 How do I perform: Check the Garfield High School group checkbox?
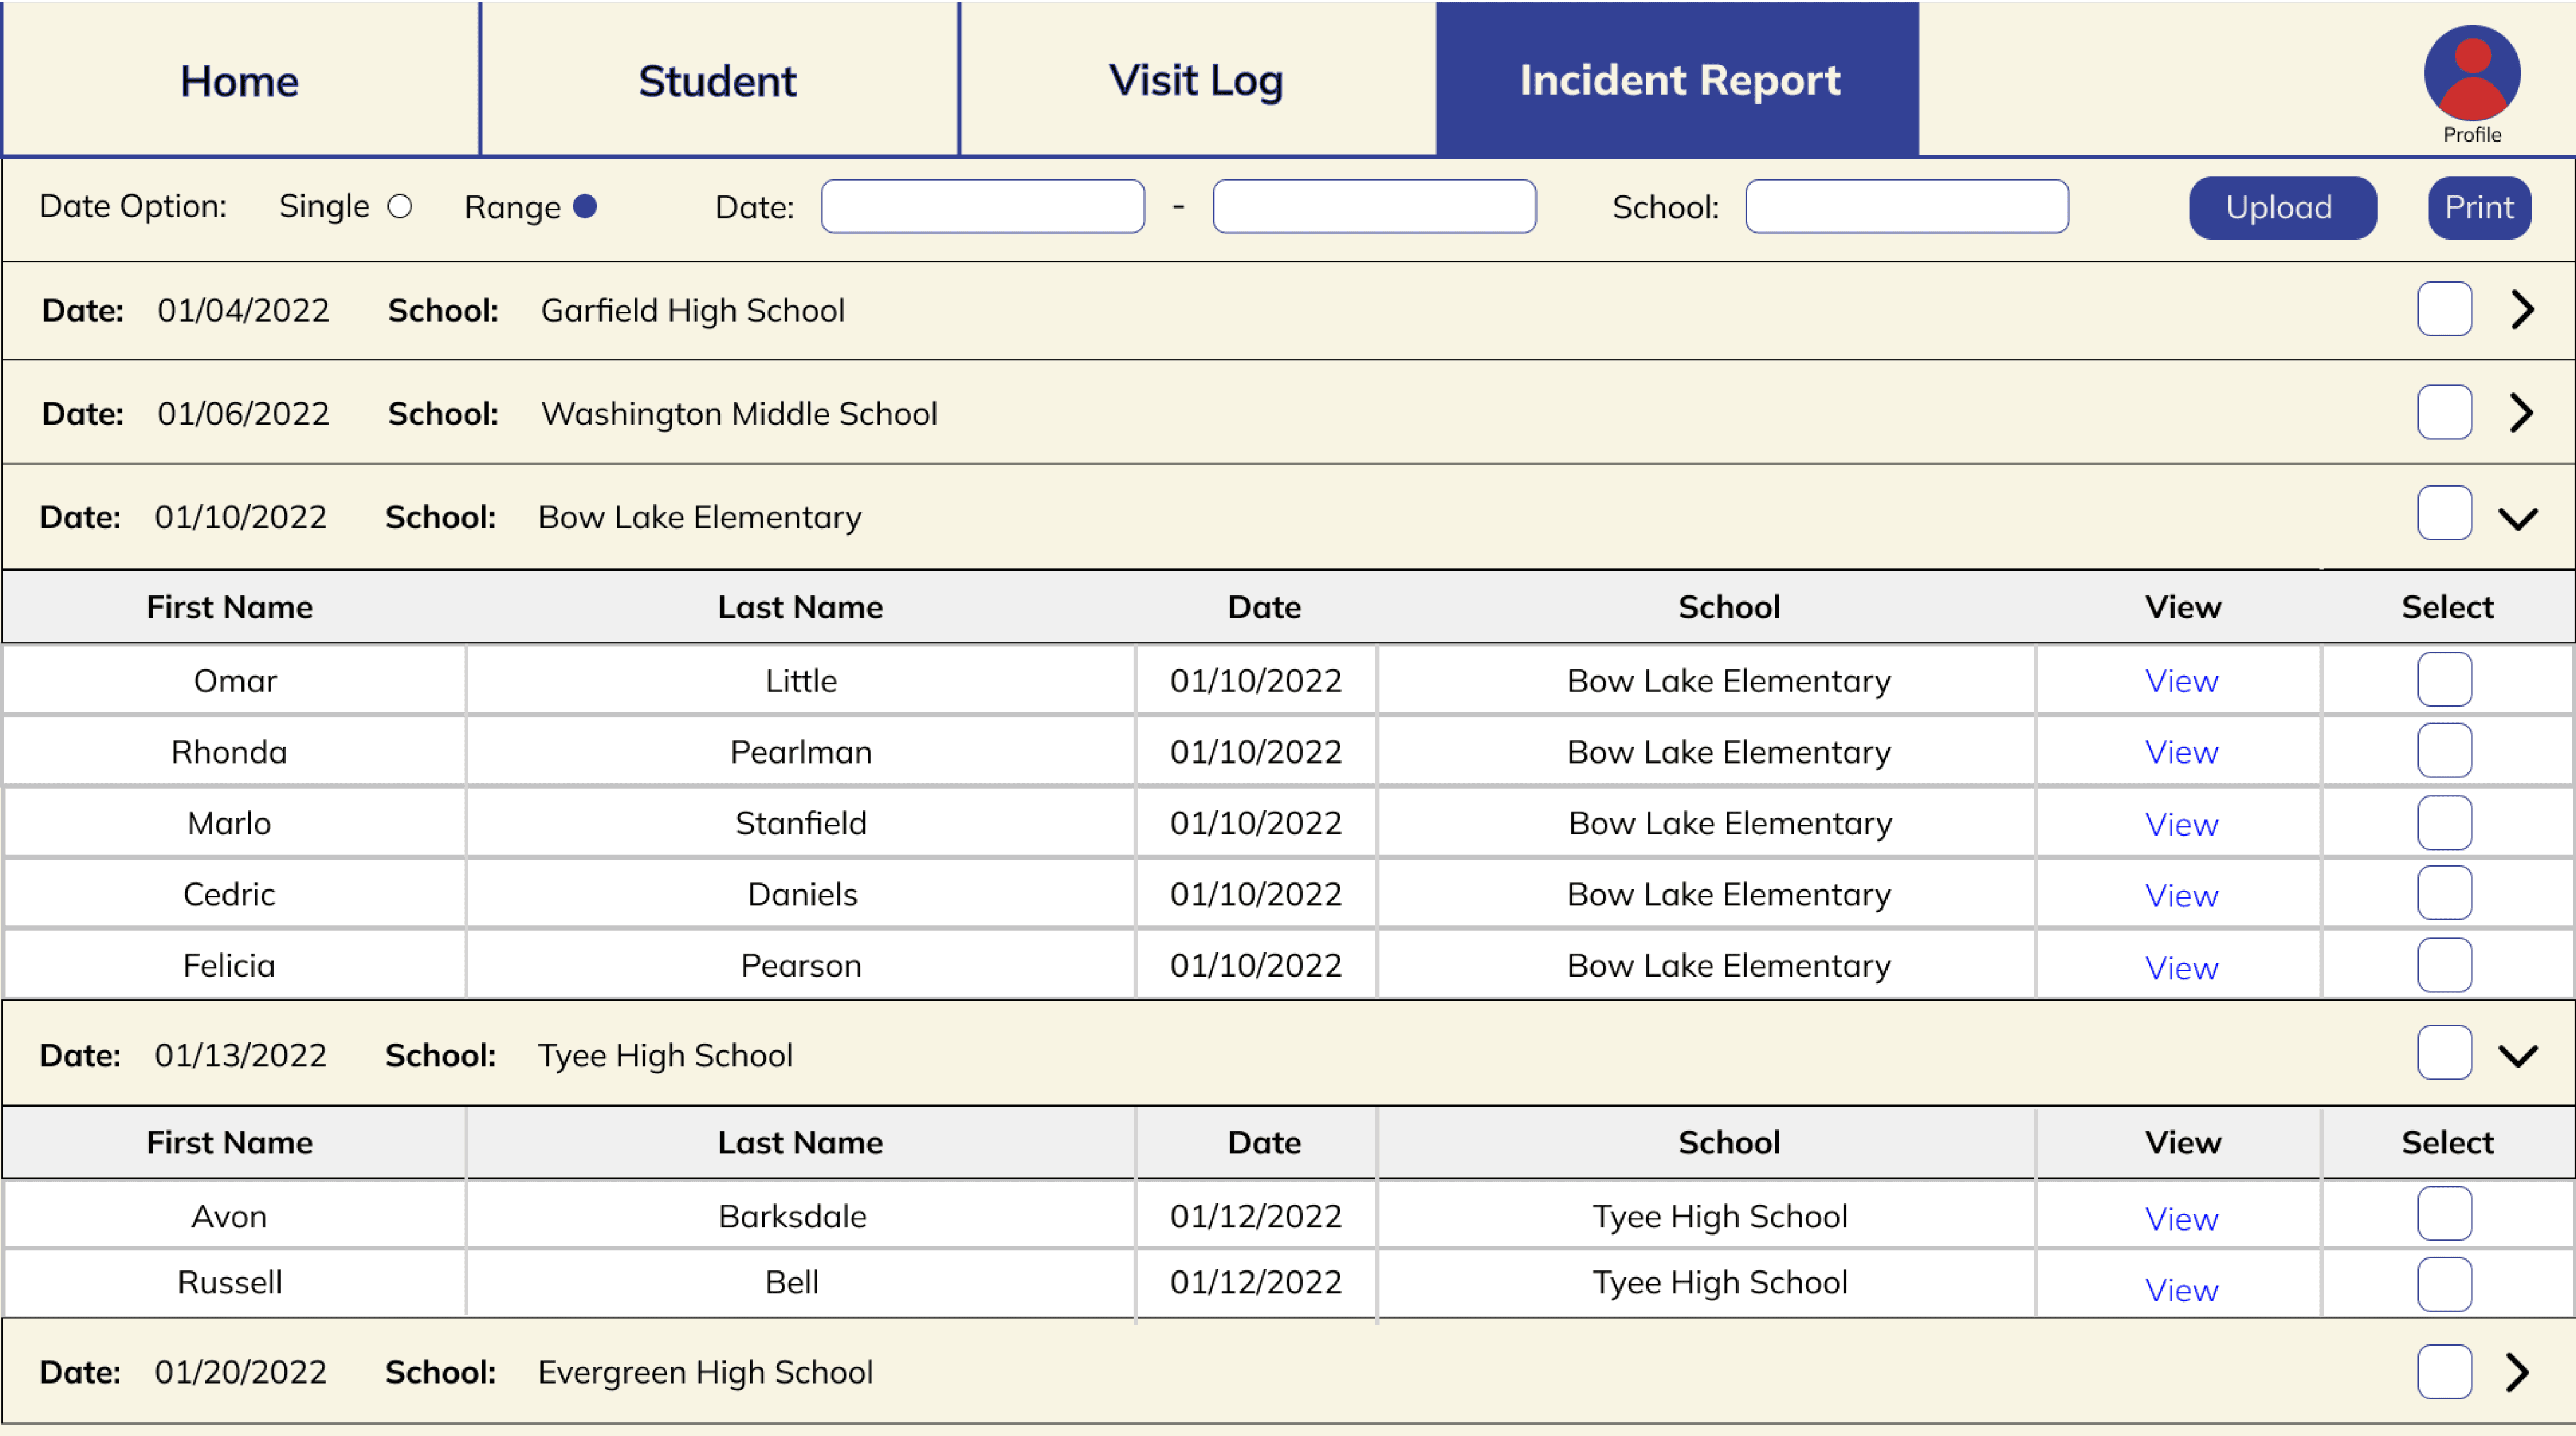(2444, 309)
